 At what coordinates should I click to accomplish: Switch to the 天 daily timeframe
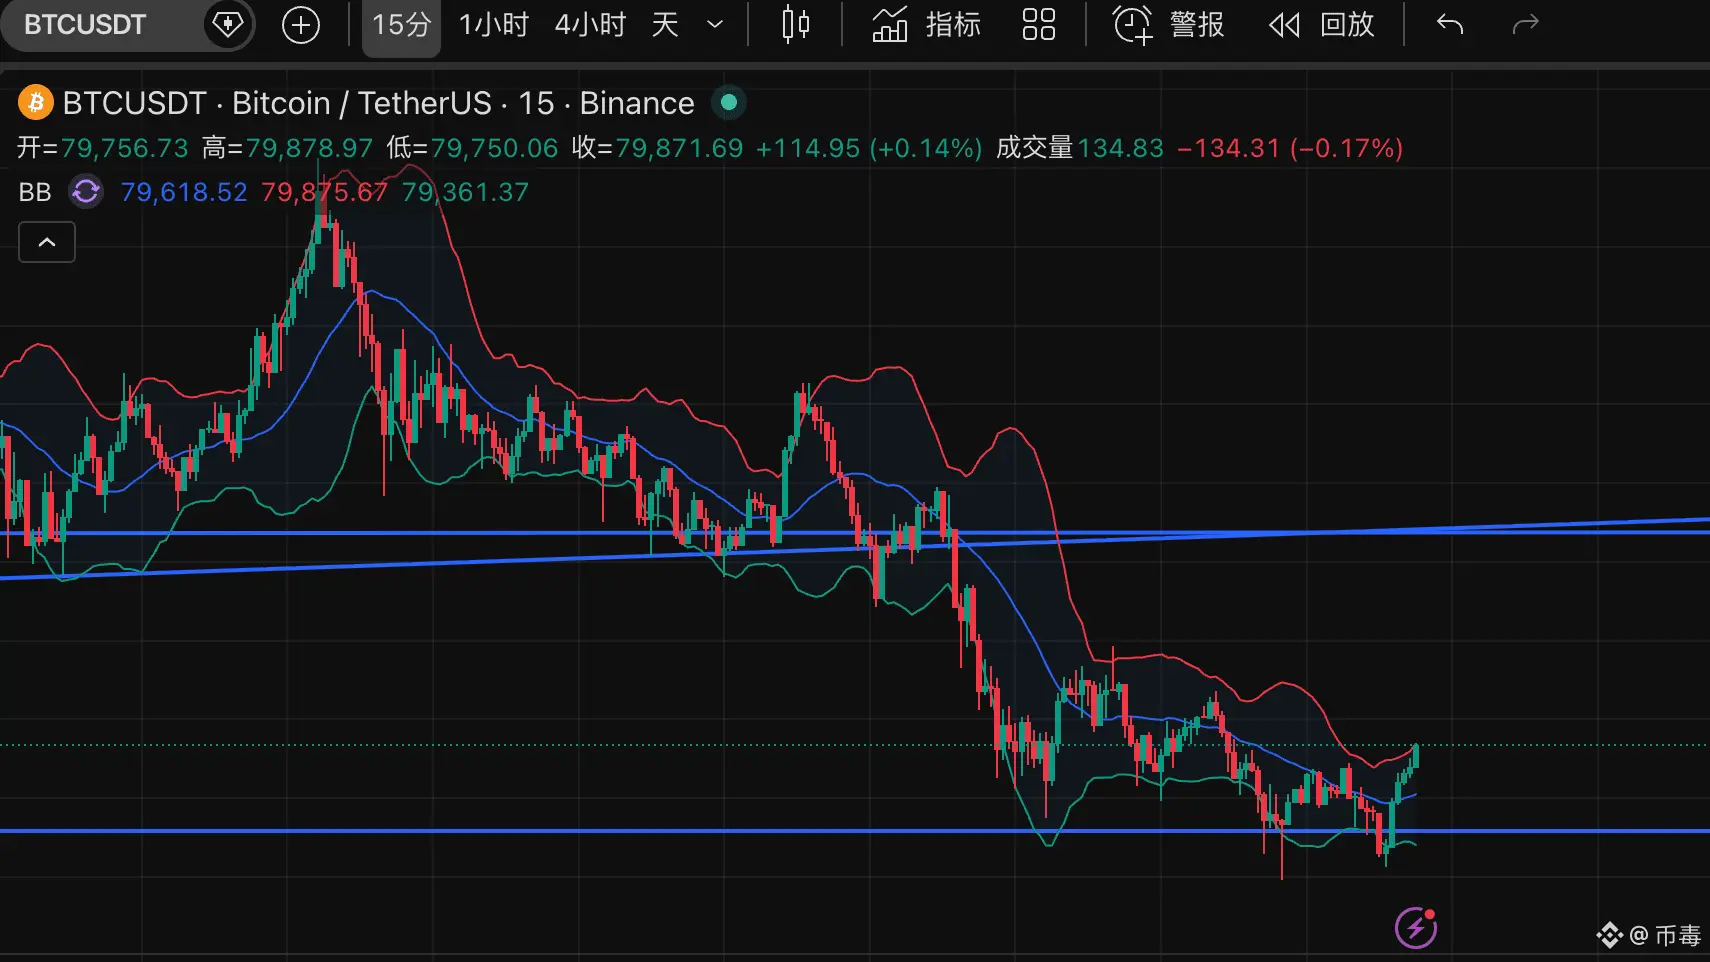665,24
